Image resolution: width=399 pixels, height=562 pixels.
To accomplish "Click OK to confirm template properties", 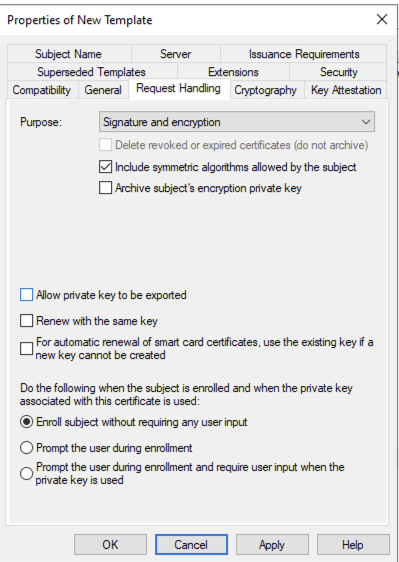I will click(110, 545).
